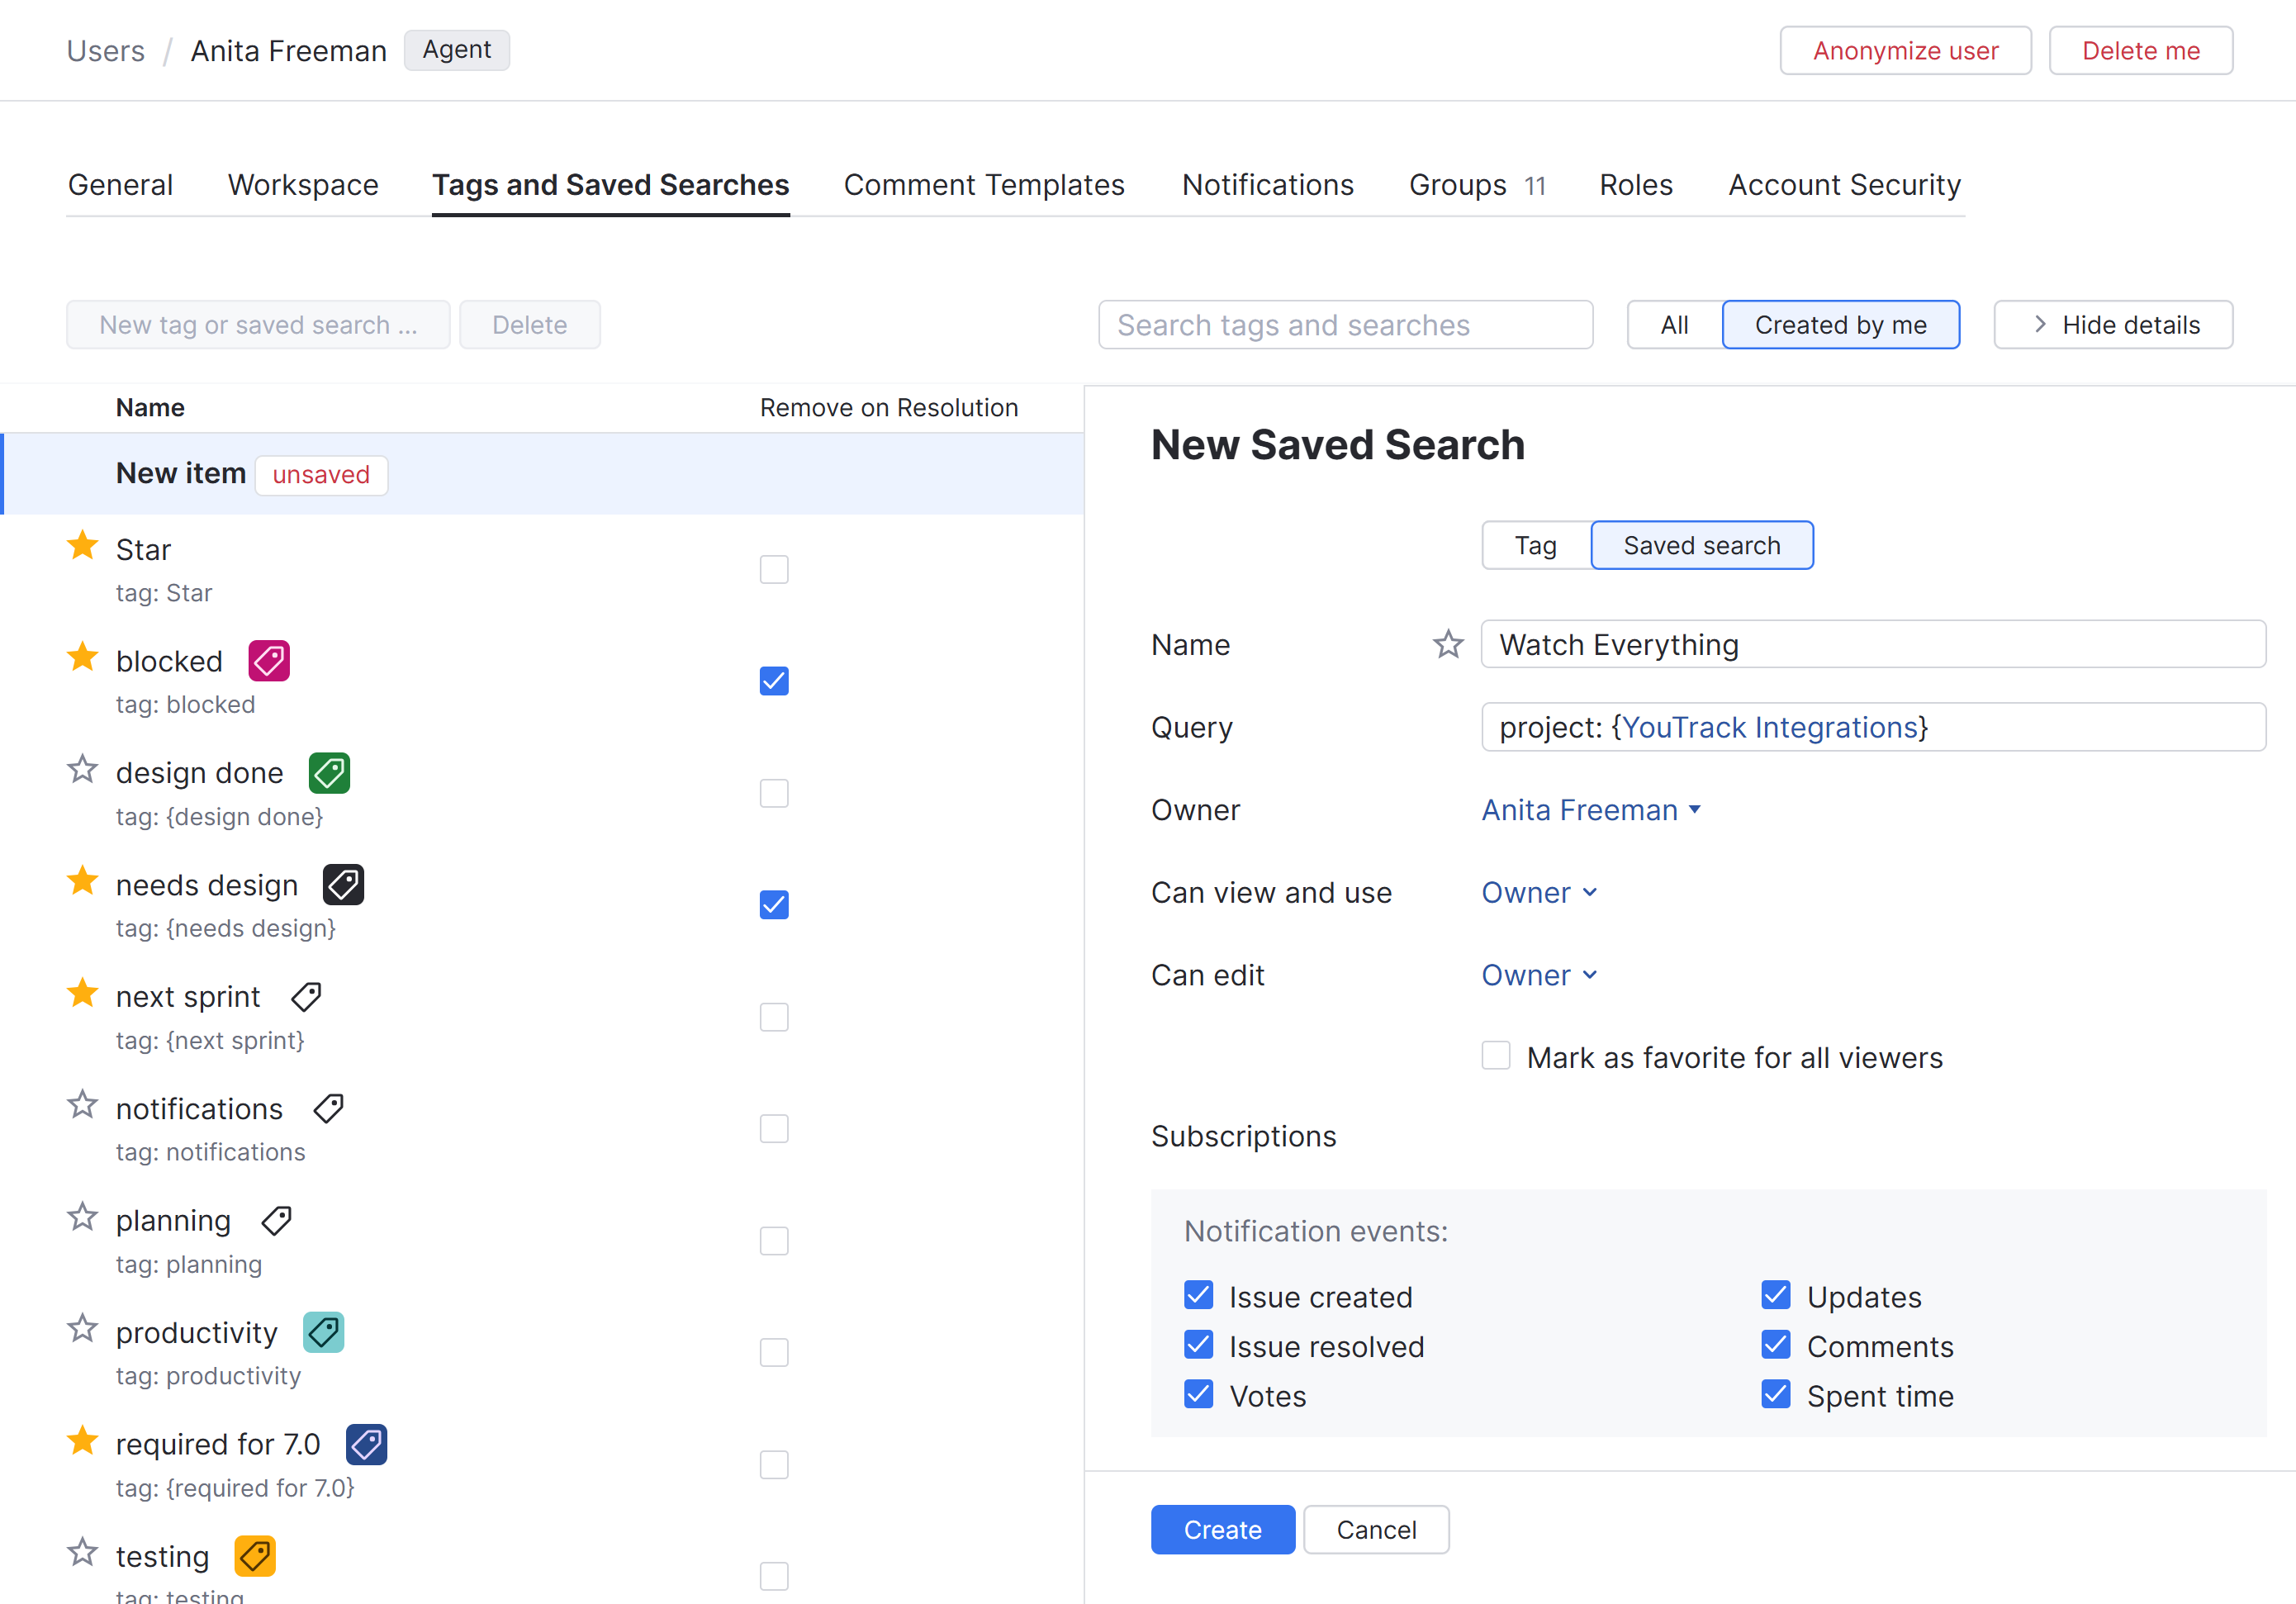
Task: Click the orange testing tag icon
Action: tap(255, 1556)
